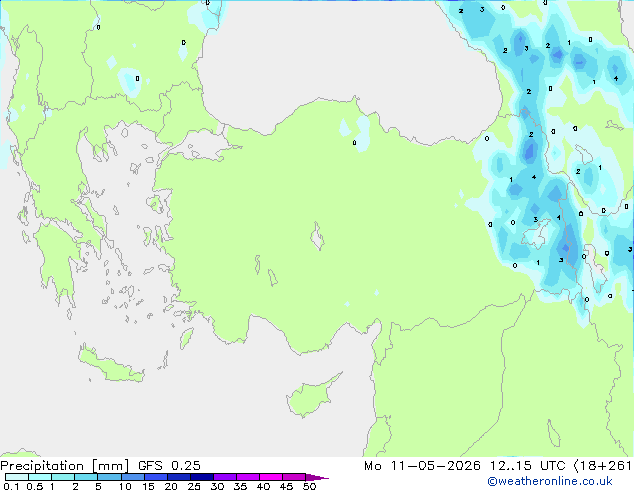Click the 30–35 mm purple swatch
Image resolution: width=634 pixels, height=490 pixels.
pos(224,477)
